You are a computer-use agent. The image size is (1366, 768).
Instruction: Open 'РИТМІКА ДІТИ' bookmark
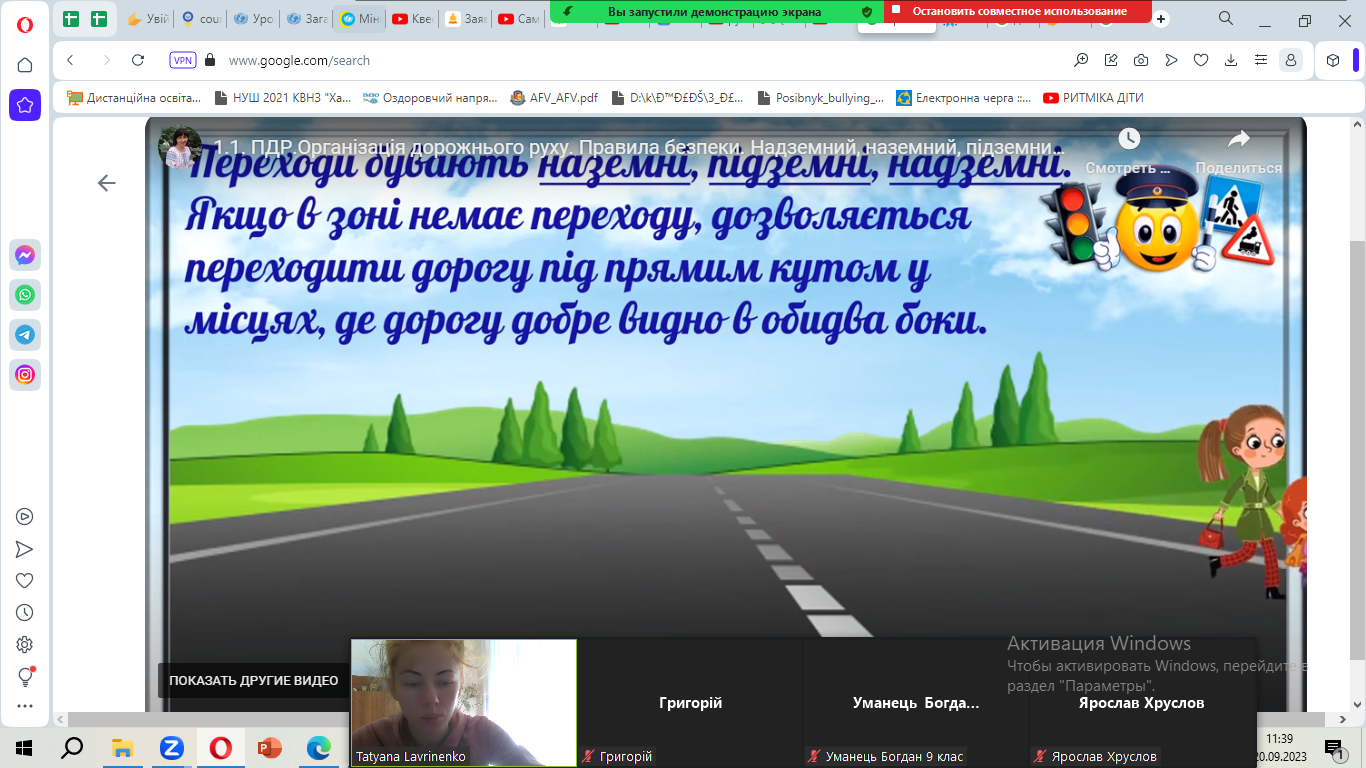click(1092, 98)
